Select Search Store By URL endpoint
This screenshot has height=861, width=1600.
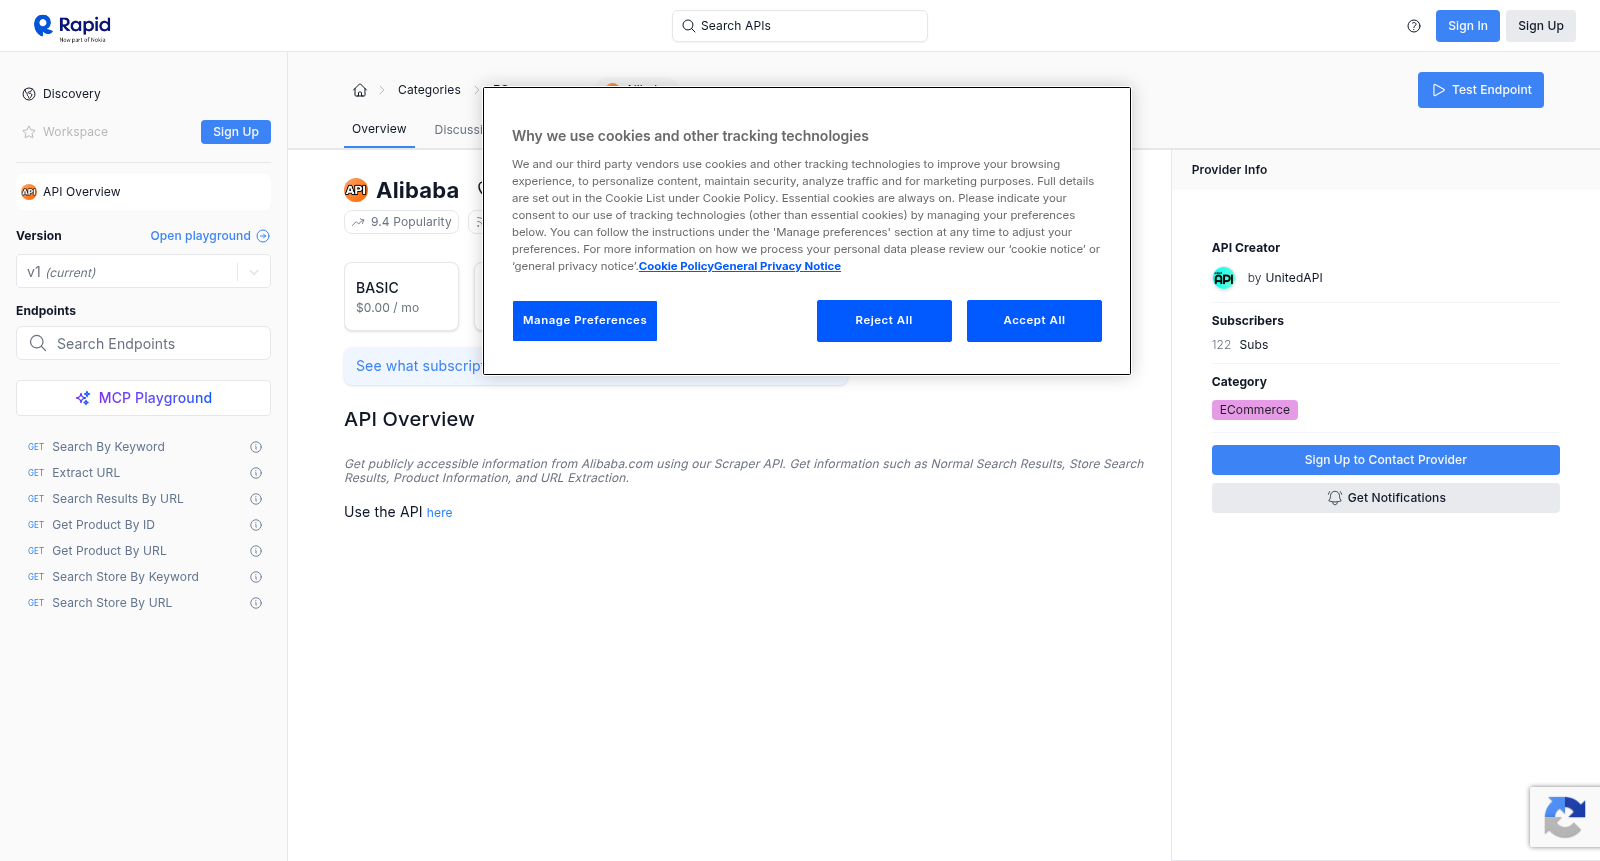[112, 603]
